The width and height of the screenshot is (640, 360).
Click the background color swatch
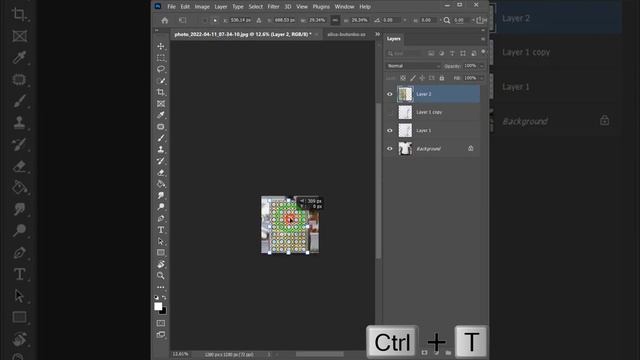(x=164, y=311)
